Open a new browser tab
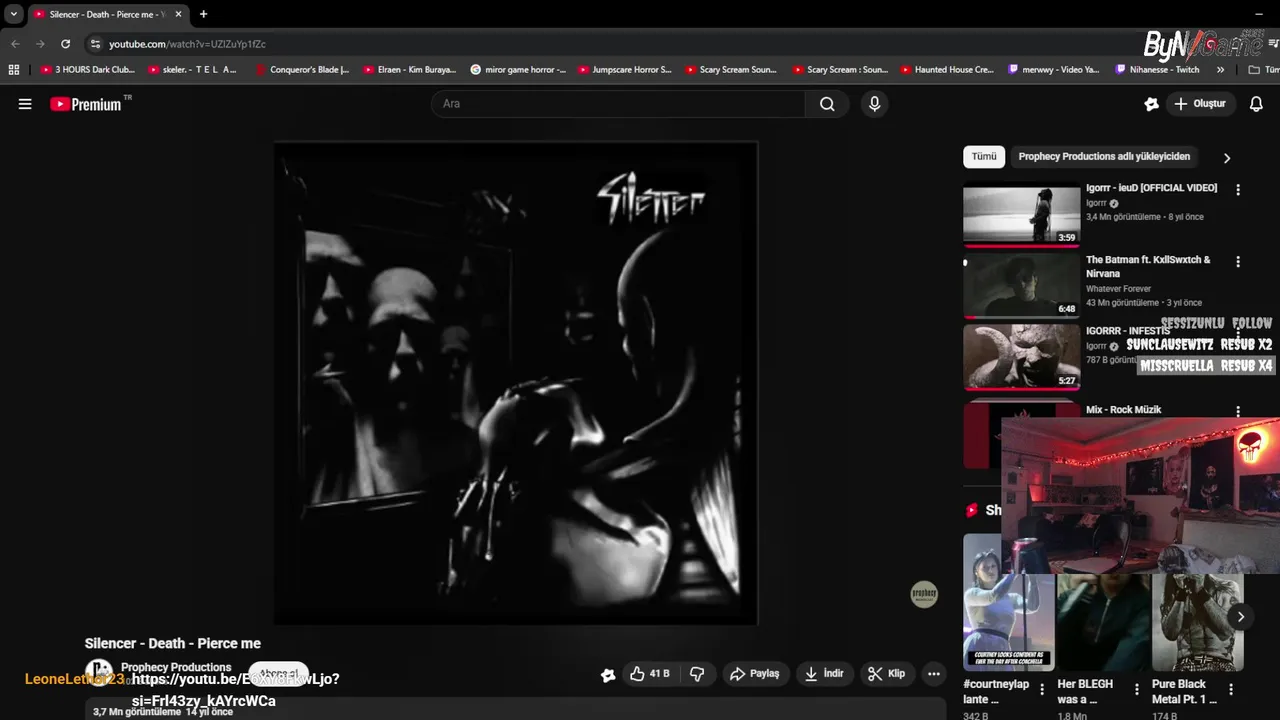The width and height of the screenshot is (1280, 720). (203, 14)
